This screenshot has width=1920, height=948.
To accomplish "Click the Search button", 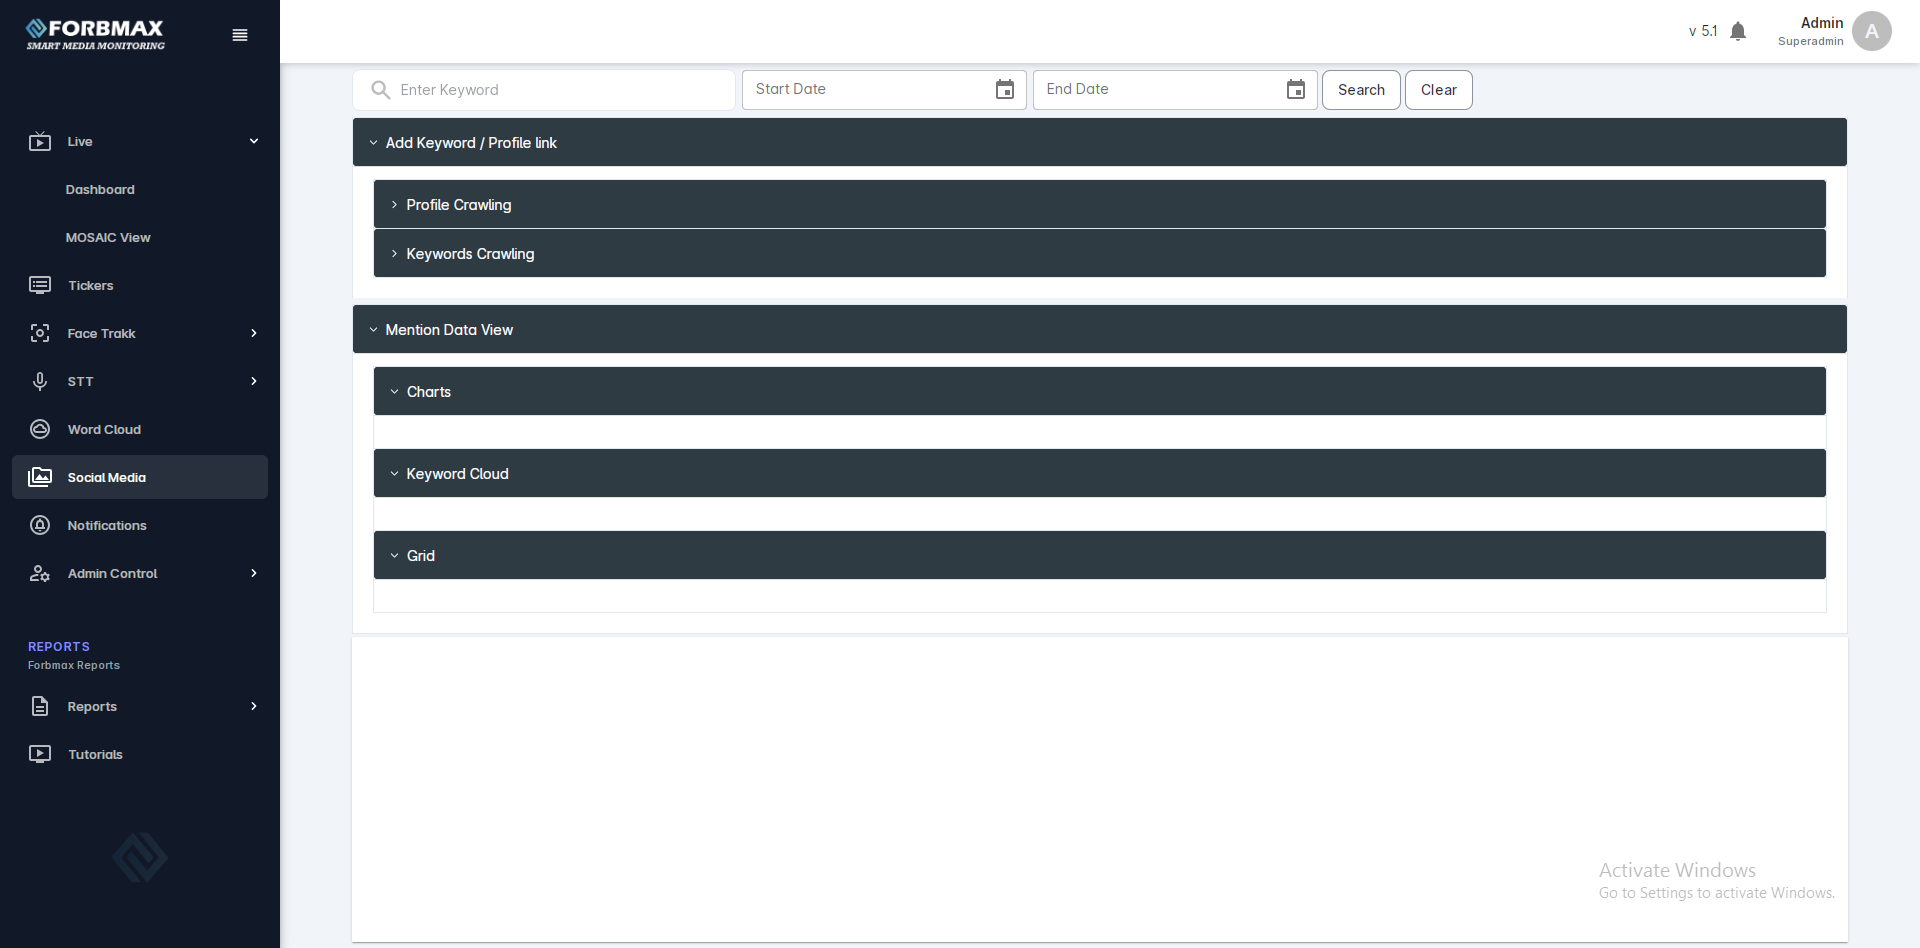I will tap(1361, 90).
